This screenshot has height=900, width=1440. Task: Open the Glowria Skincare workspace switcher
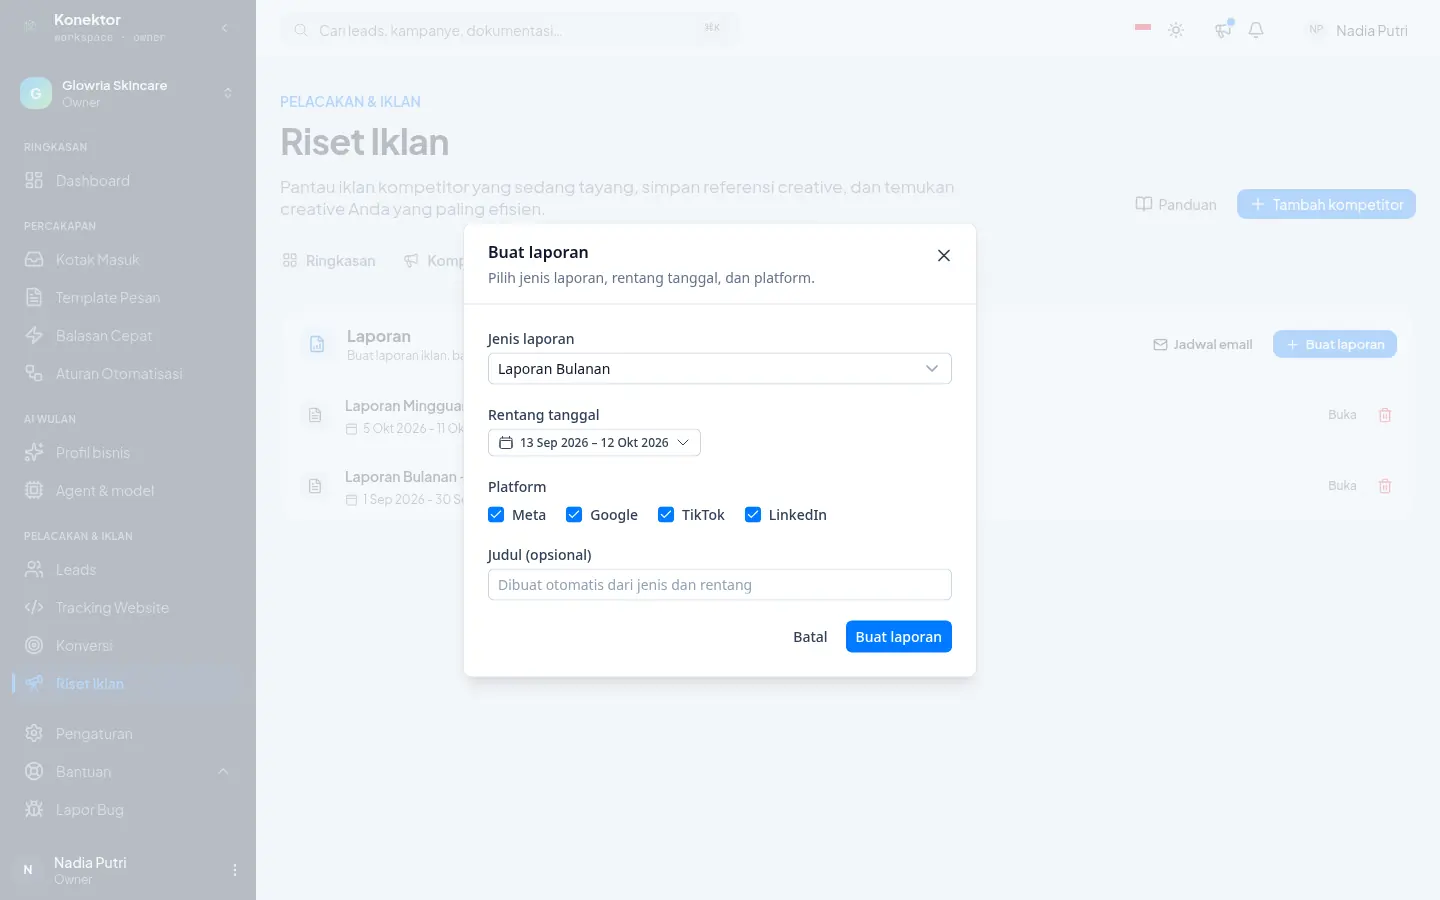(x=128, y=93)
